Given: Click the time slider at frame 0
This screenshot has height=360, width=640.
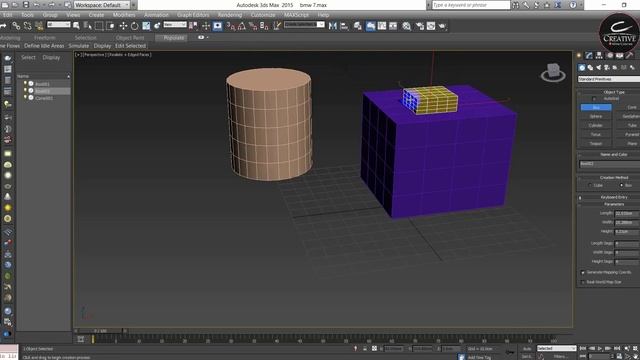Looking at the screenshot, I should click(x=100, y=331).
